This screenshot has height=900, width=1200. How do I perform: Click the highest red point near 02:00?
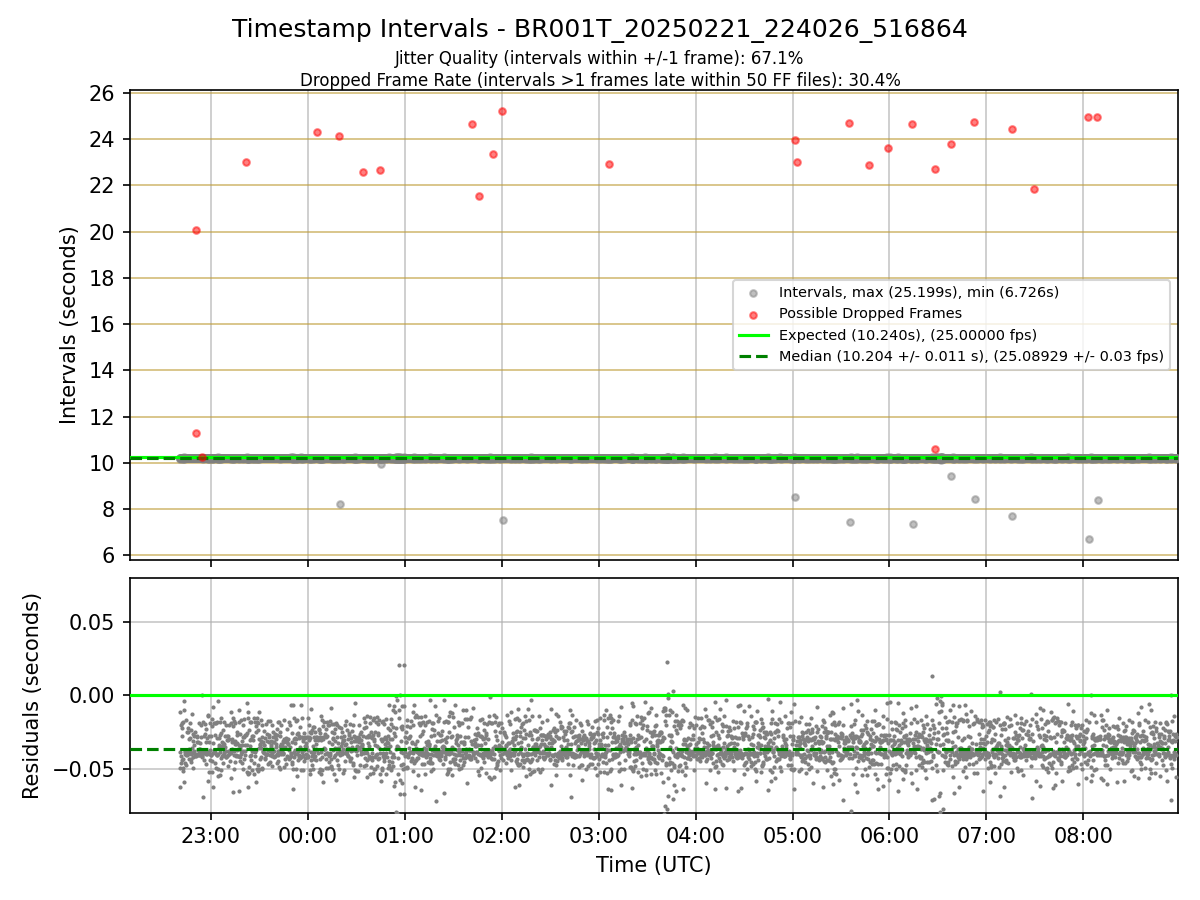(x=502, y=111)
